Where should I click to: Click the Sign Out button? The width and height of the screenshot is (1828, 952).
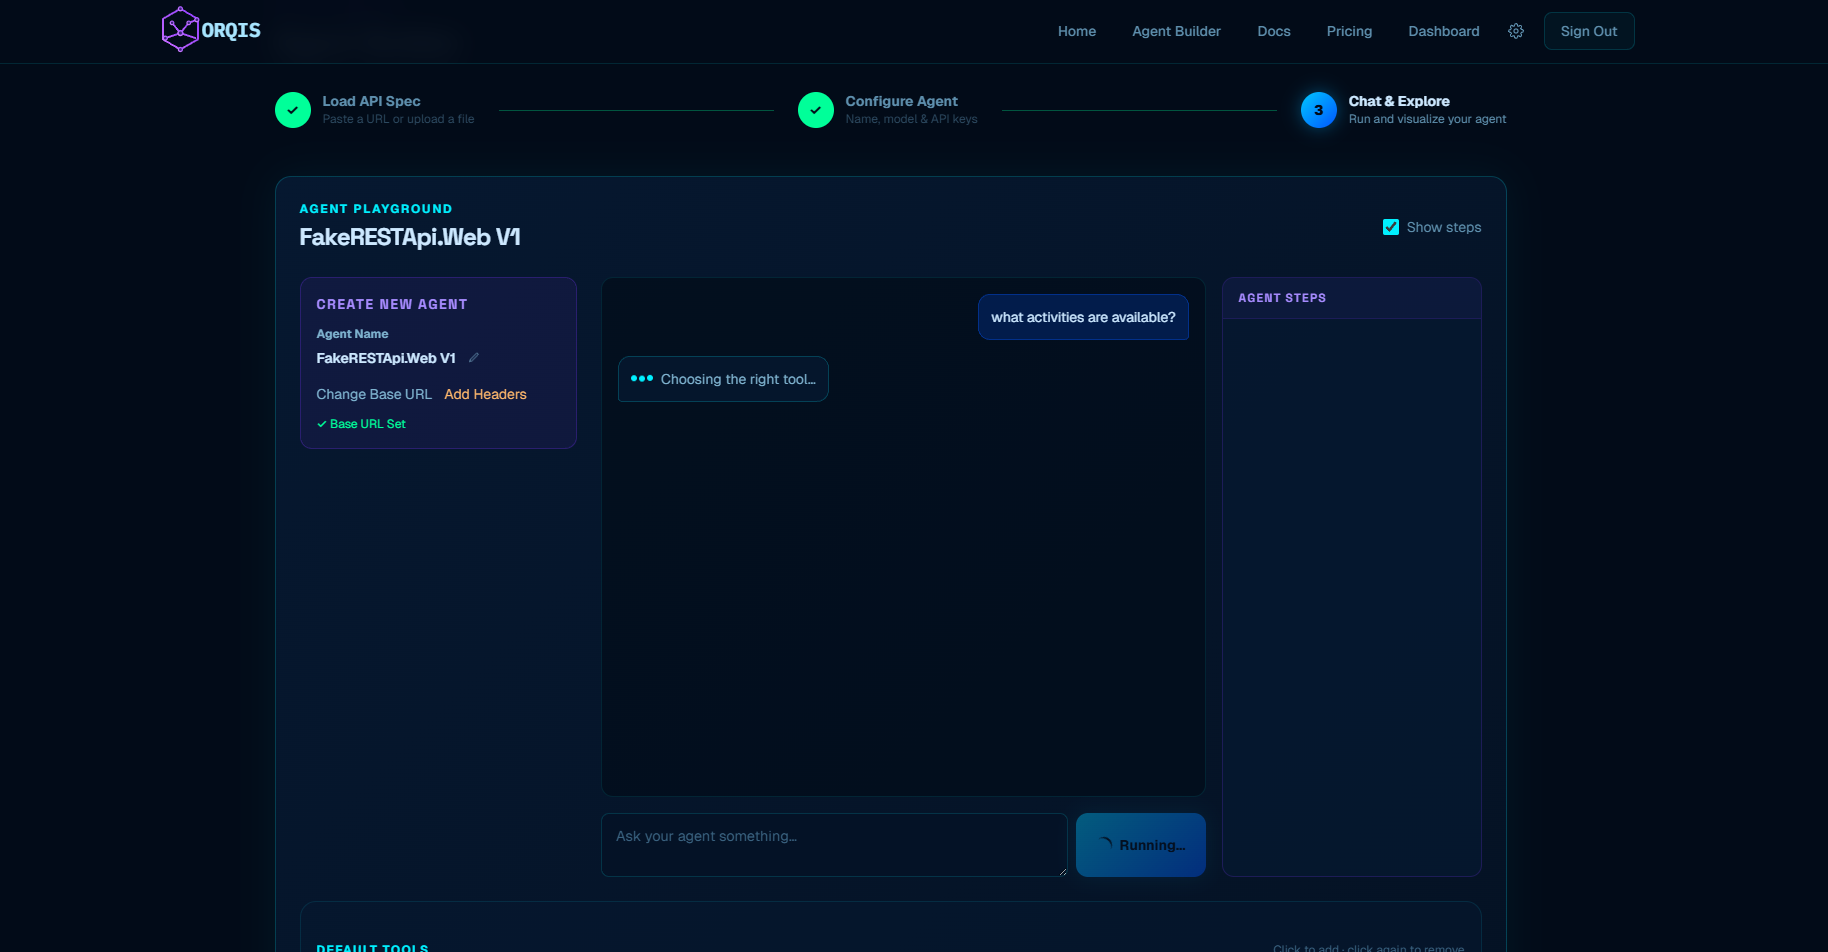click(x=1589, y=31)
